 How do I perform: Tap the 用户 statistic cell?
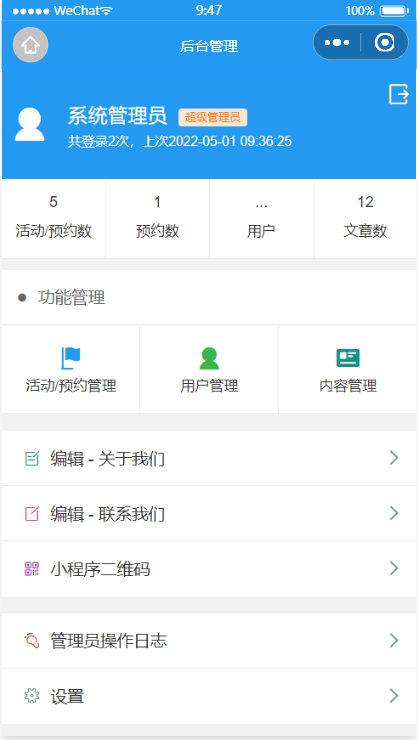[x=261, y=219]
